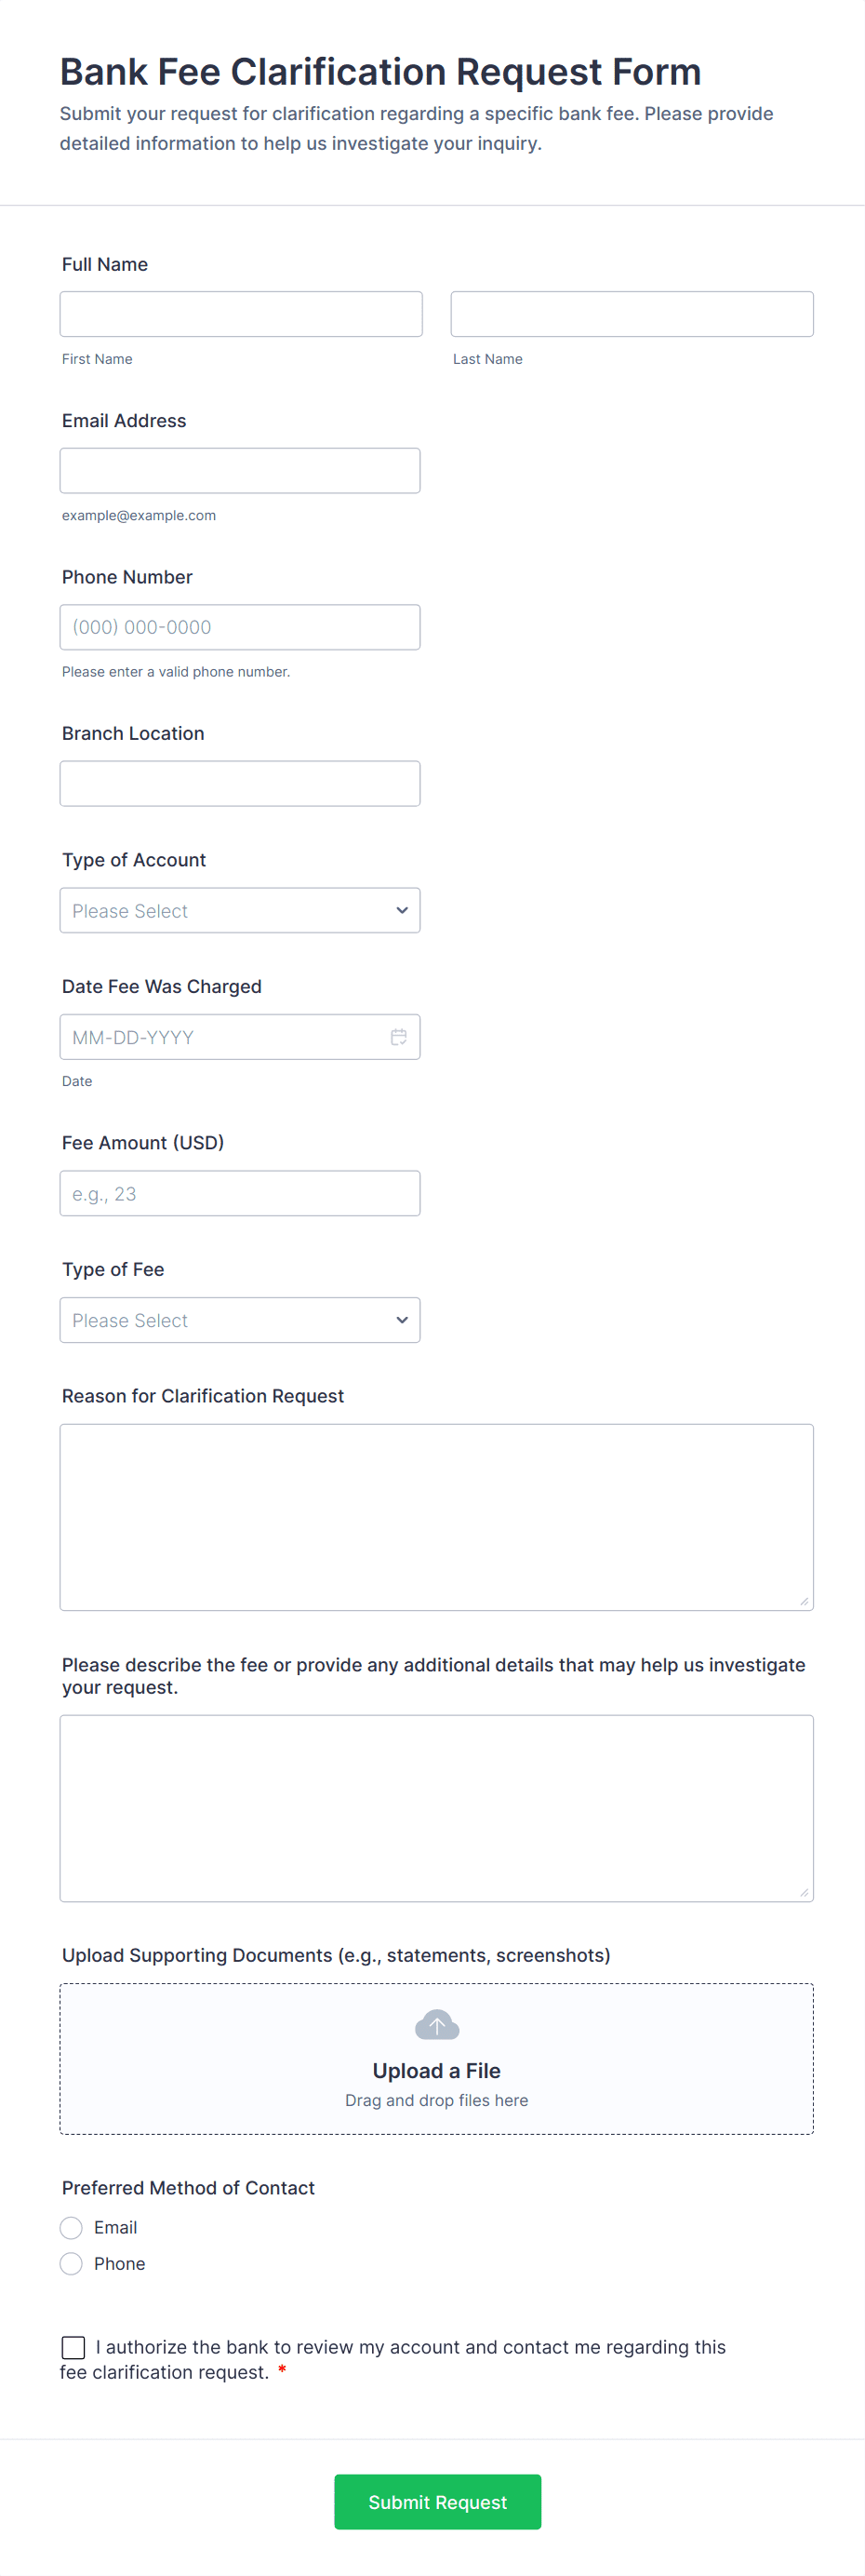Select the Email Address text box
The image size is (865, 2576).
(x=240, y=470)
